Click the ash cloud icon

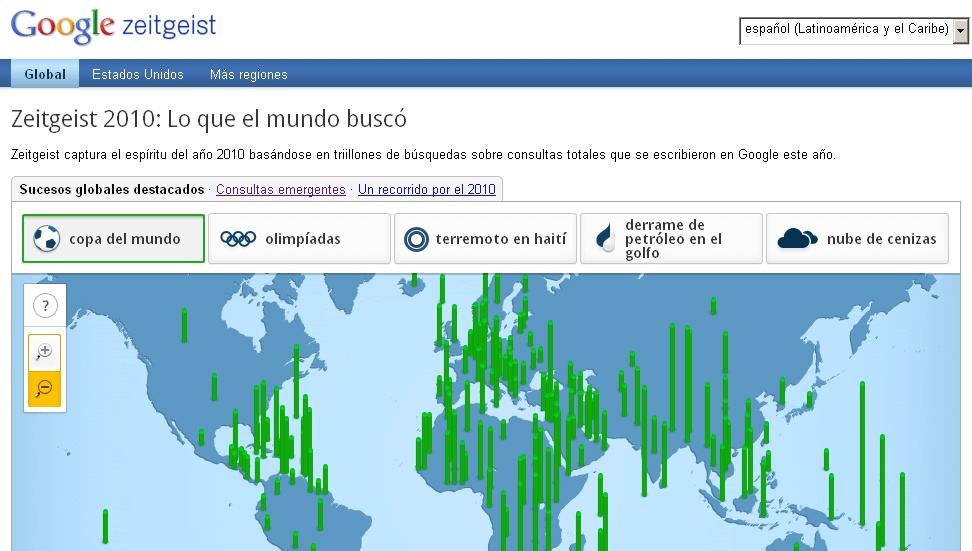tap(797, 238)
